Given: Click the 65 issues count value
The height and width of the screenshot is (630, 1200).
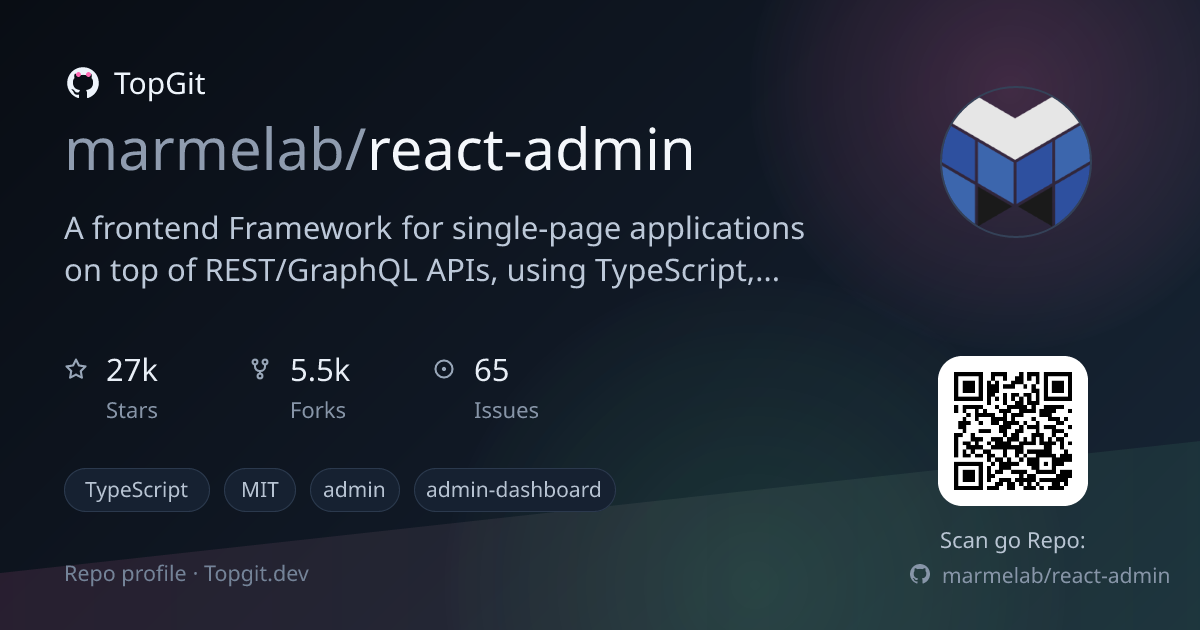Looking at the screenshot, I should (492, 371).
